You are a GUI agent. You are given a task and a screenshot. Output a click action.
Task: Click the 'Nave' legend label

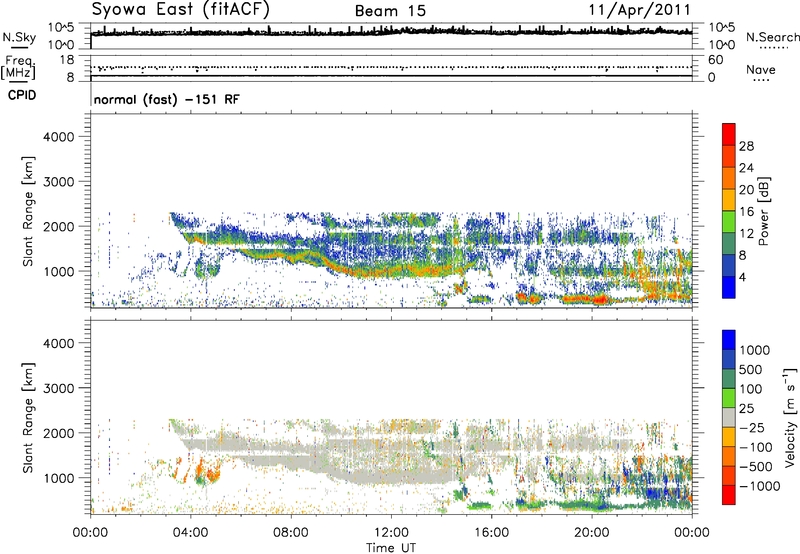pyautogui.click(x=761, y=69)
